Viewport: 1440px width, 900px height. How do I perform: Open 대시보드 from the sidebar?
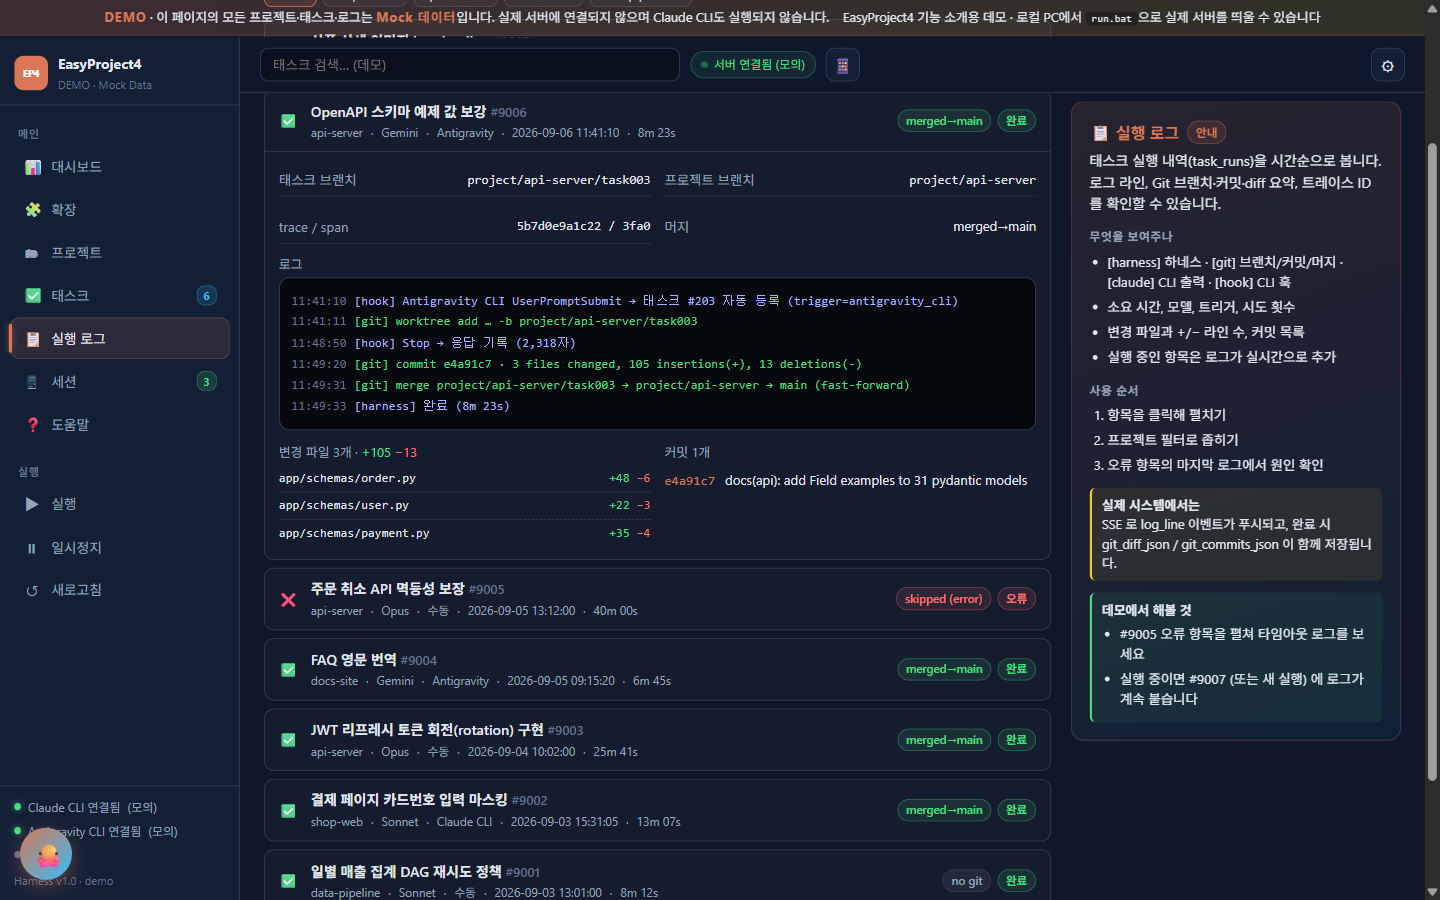(x=120, y=167)
